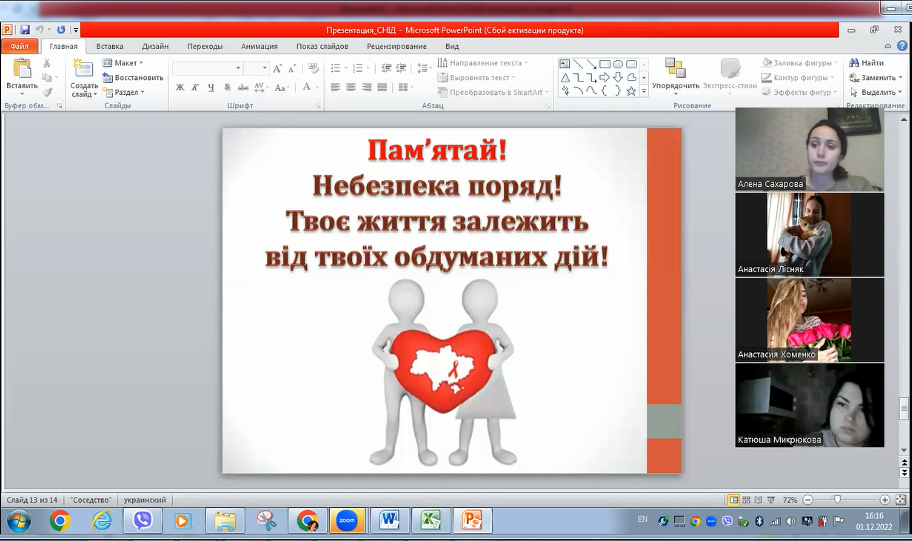This screenshot has width=912, height=541.
Task: Center-align the text paragraph
Action: pyautogui.click(x=352, y=88)
